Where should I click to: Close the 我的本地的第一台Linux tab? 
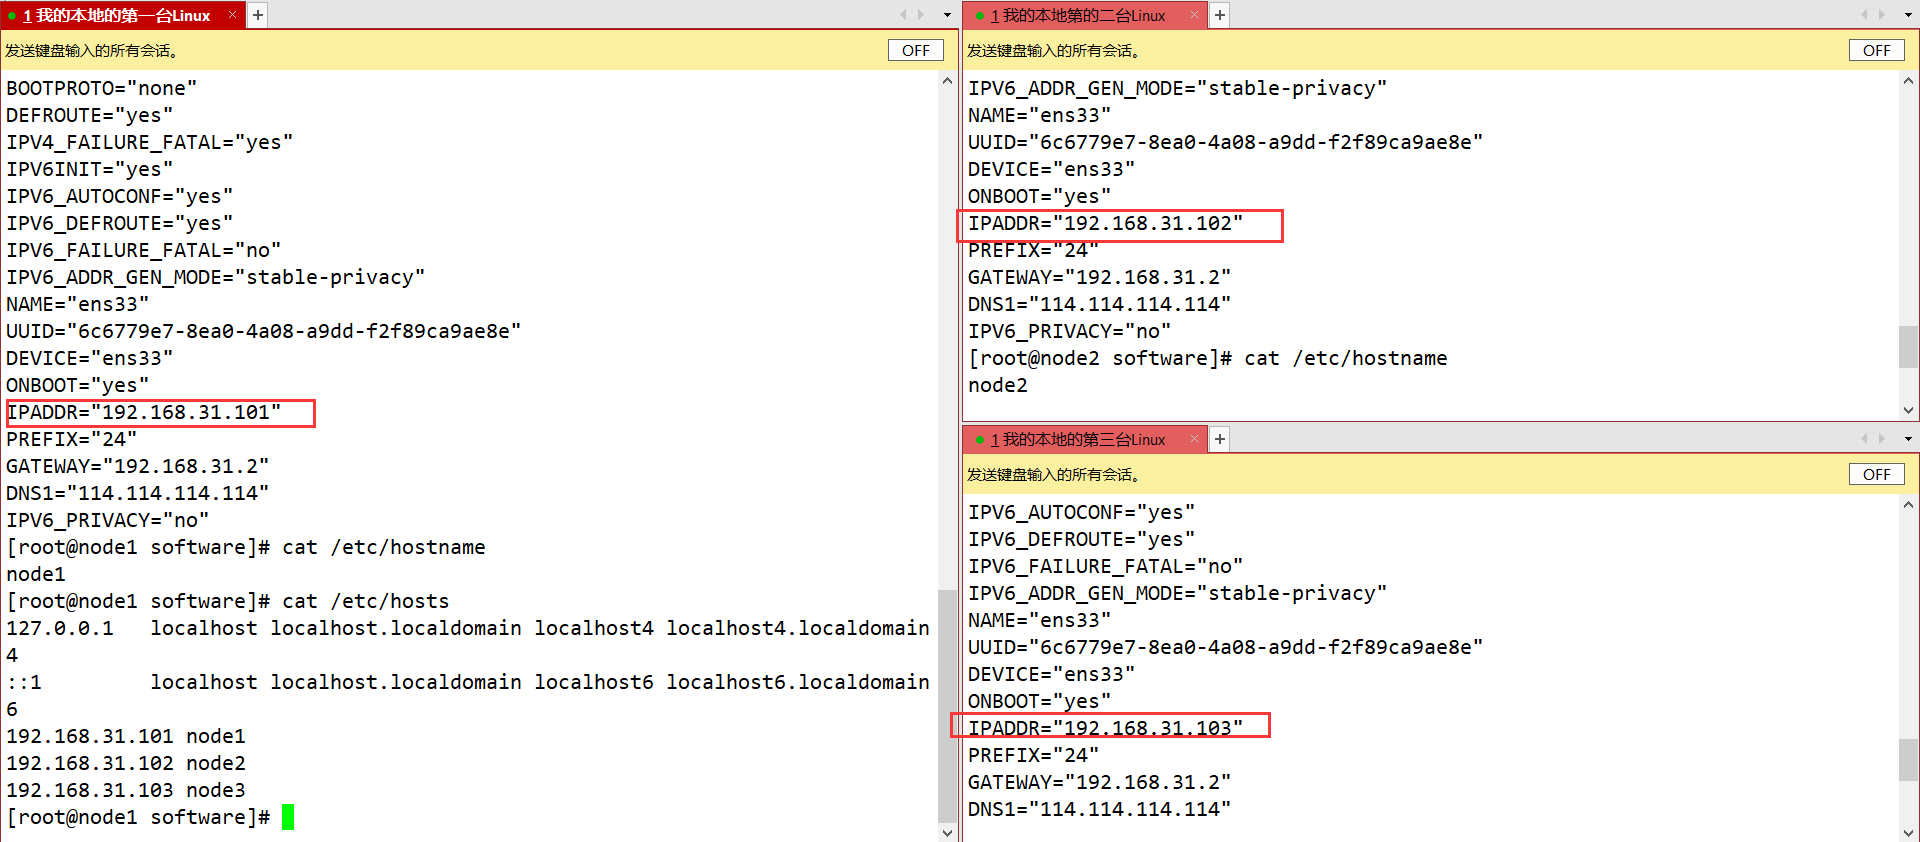(232, 15)
